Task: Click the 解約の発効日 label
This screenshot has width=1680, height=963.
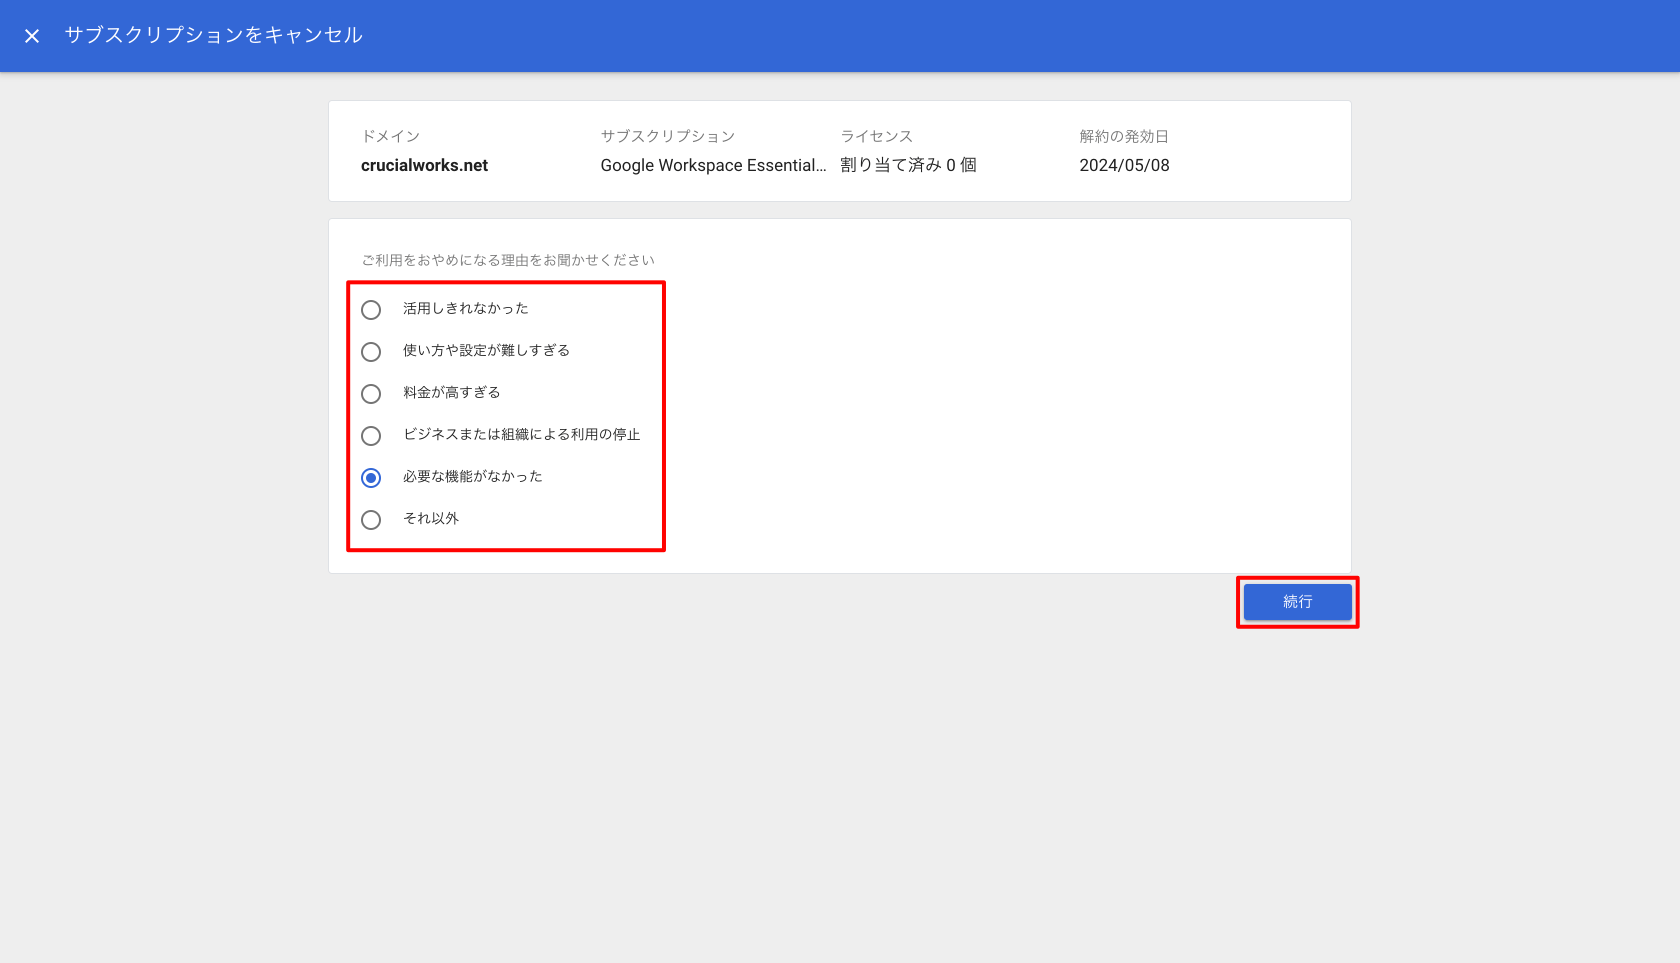Action: [x=1124, y=136]
